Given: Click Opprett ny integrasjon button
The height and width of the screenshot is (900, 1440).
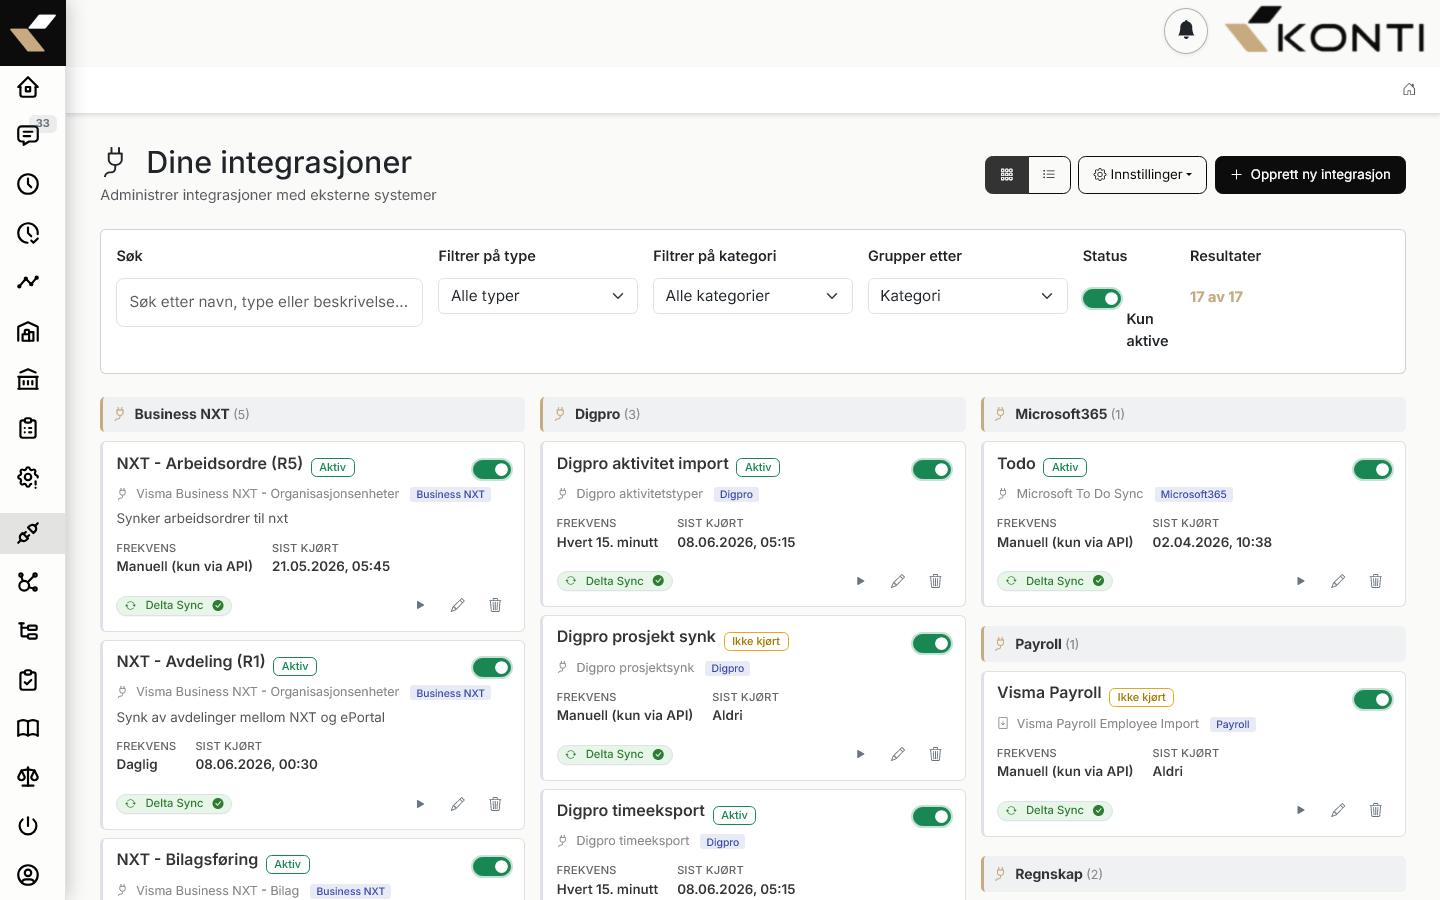Looking at the screenshot, I should 1310,175.
